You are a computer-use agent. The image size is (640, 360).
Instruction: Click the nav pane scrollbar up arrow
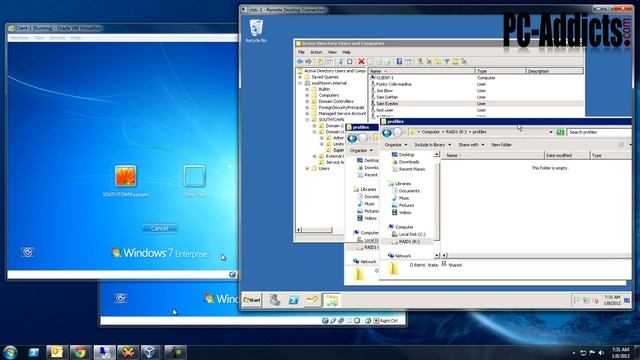pyautogui.click(x=437, y=155)
